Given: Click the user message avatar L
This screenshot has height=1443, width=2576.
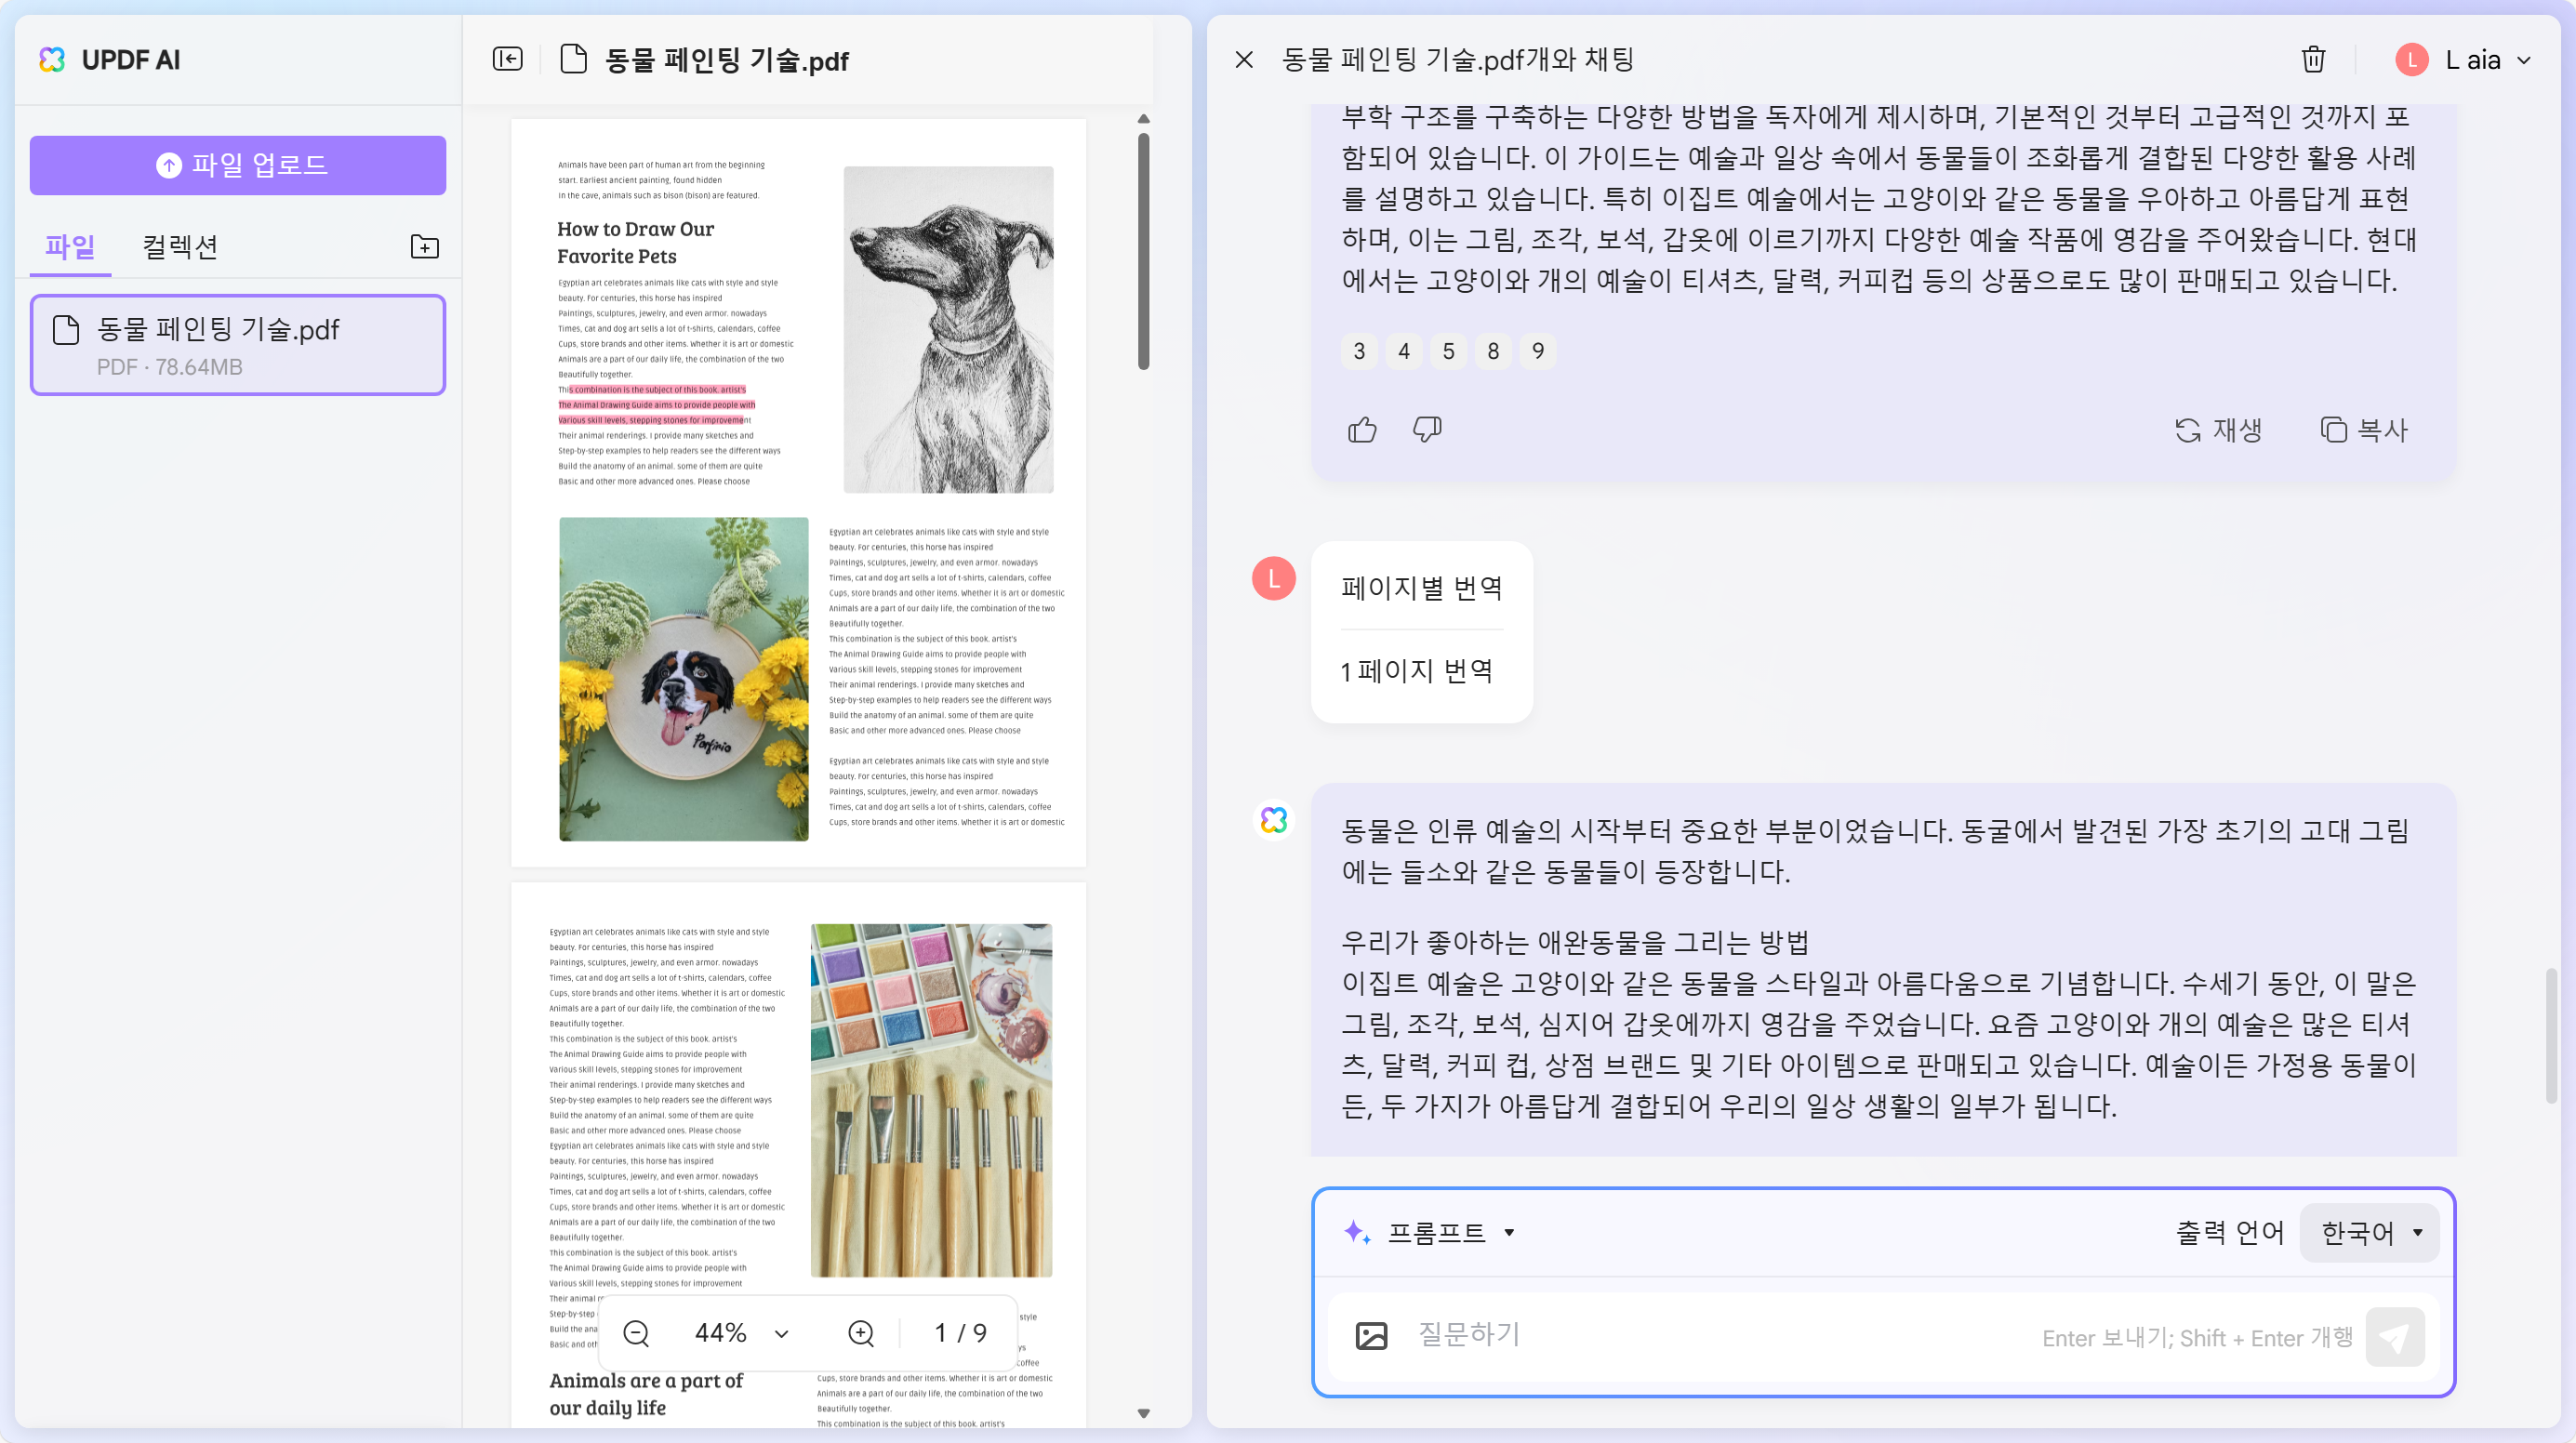Looking at the screenshot, I should pyautogui.click(x=1274, y=578).
